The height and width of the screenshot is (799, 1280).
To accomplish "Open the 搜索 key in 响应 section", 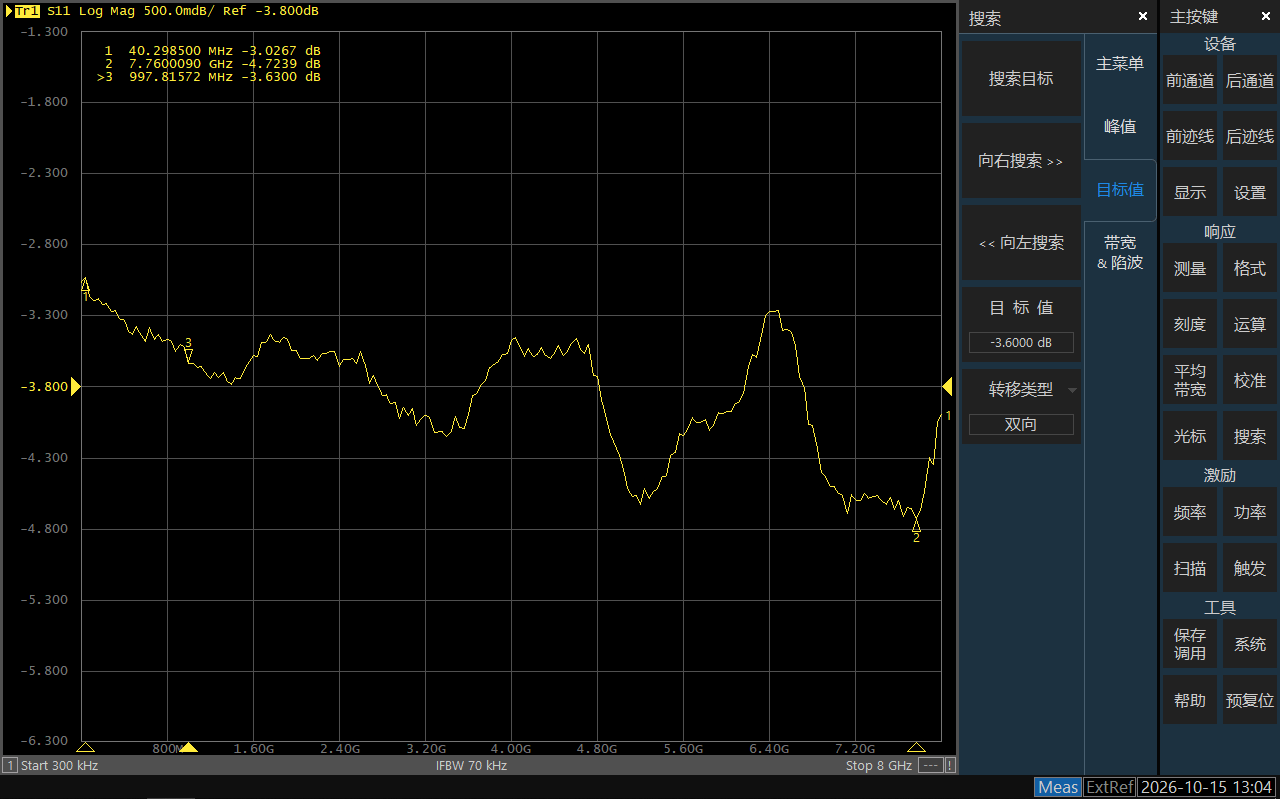I will 1250,437.
